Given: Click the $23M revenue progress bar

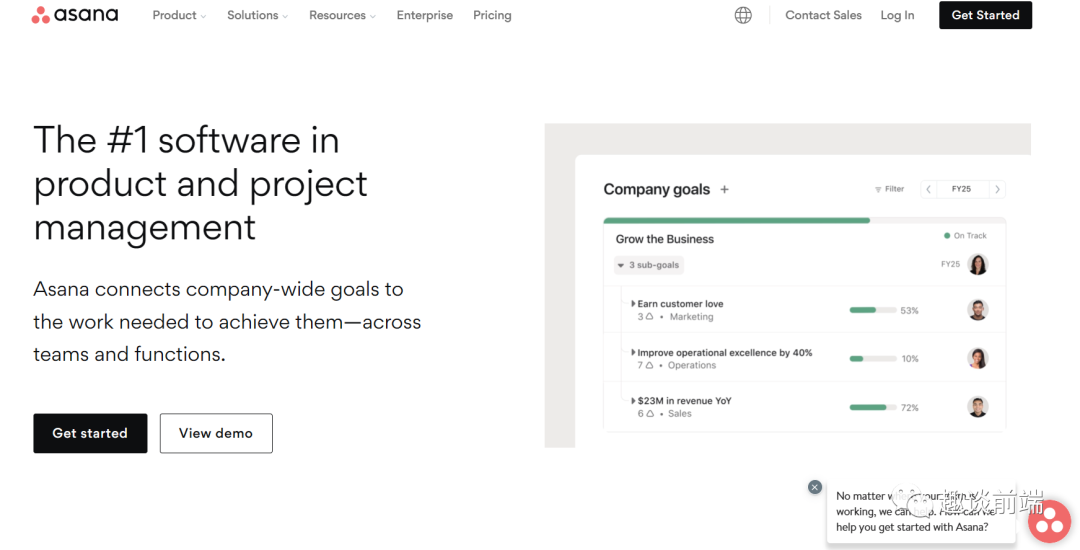Looking at the screenshot, I should point(870,407).
